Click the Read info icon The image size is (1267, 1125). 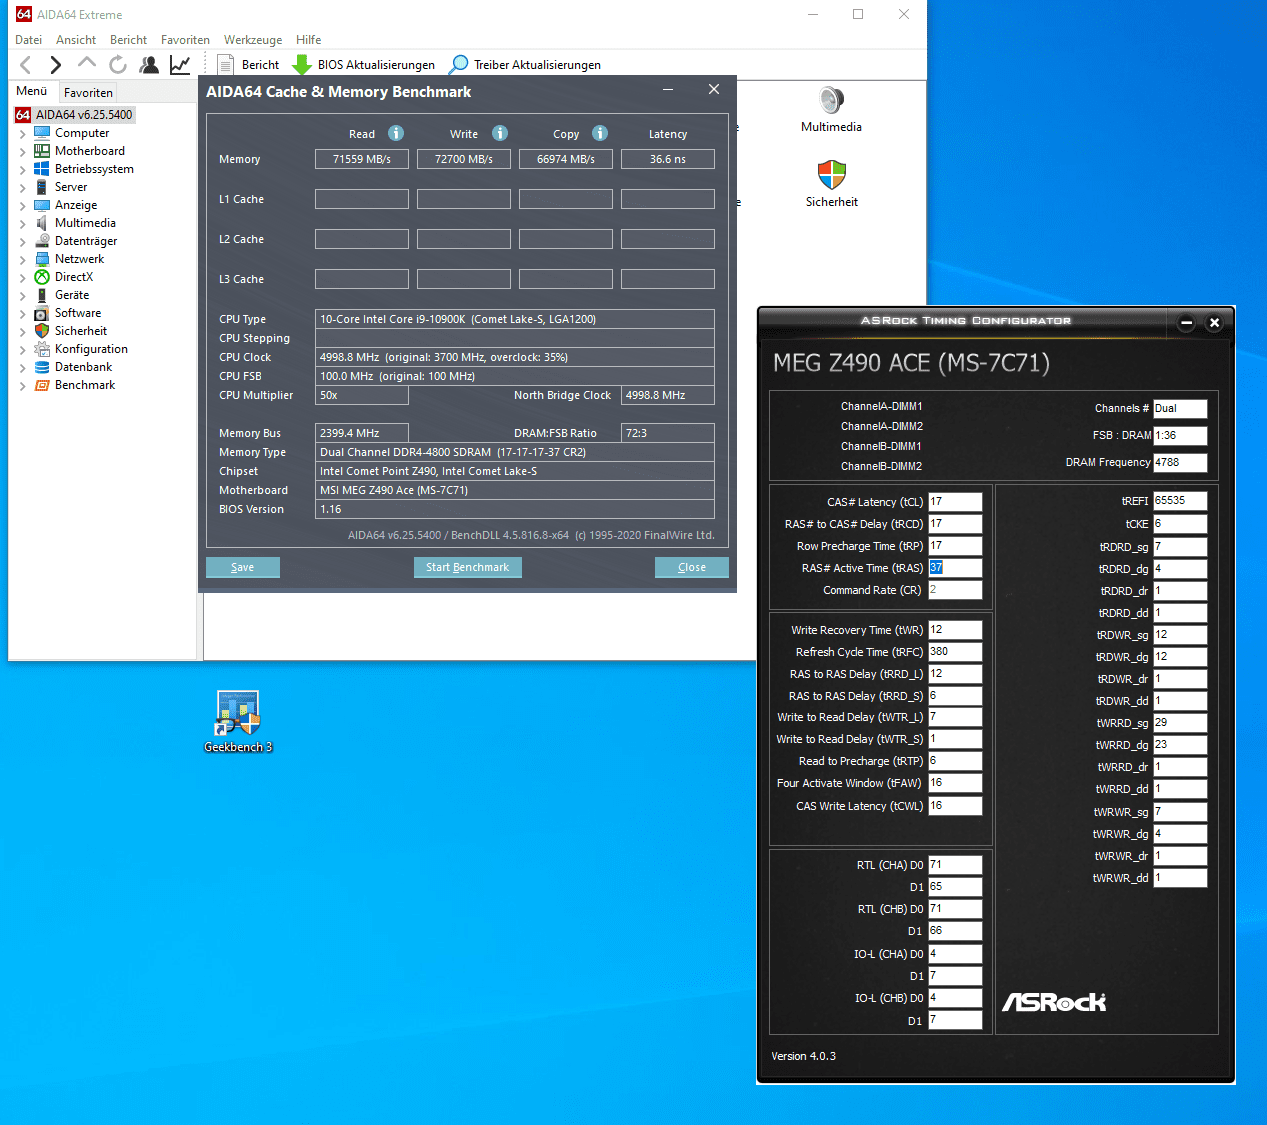[x=396, y=133]
